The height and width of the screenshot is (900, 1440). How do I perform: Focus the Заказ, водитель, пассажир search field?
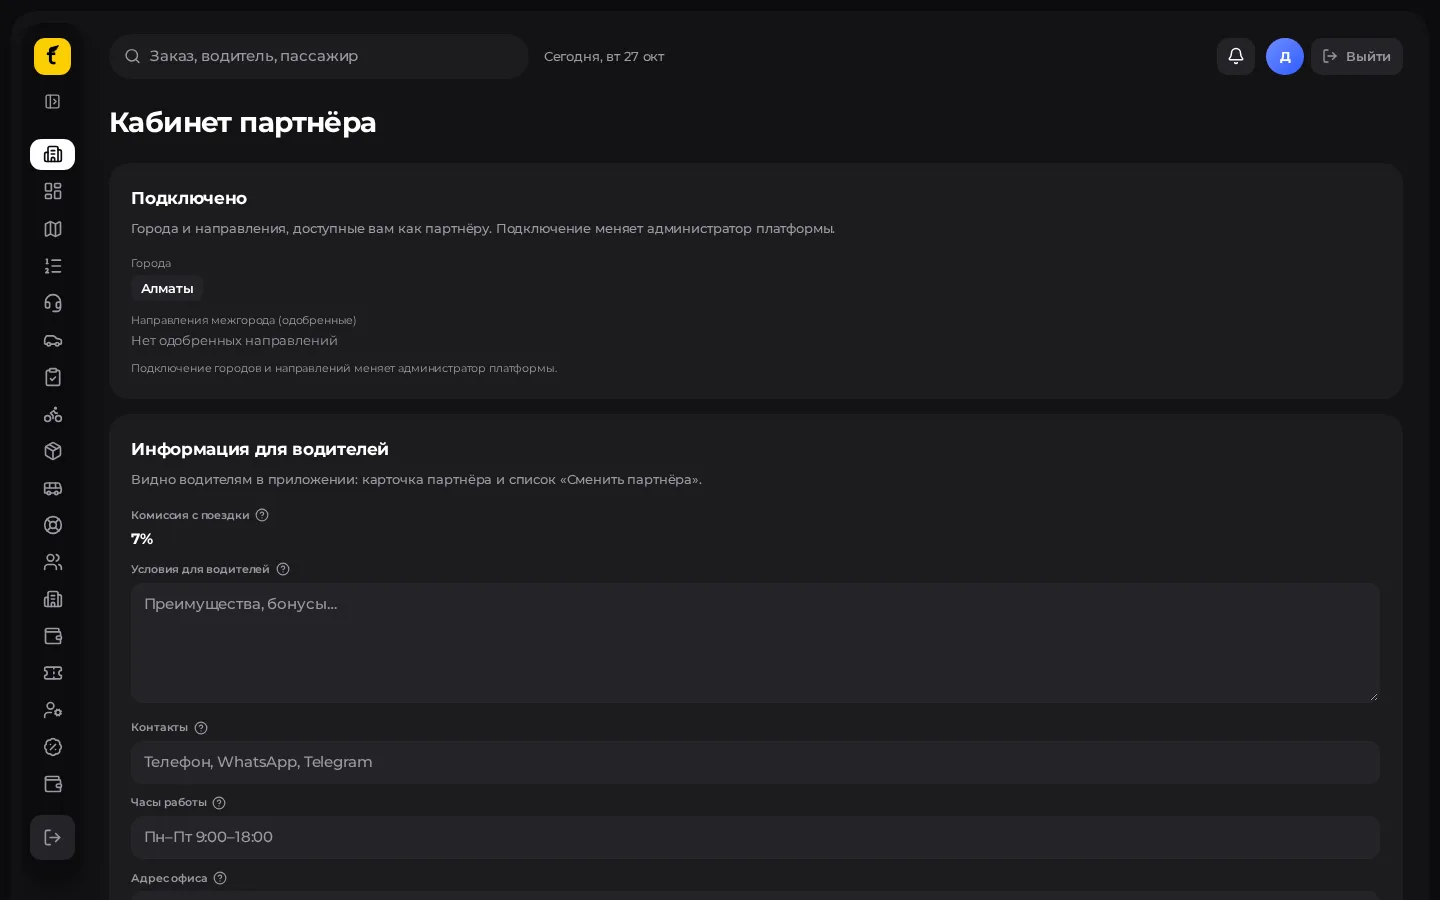tap(319, 56)
